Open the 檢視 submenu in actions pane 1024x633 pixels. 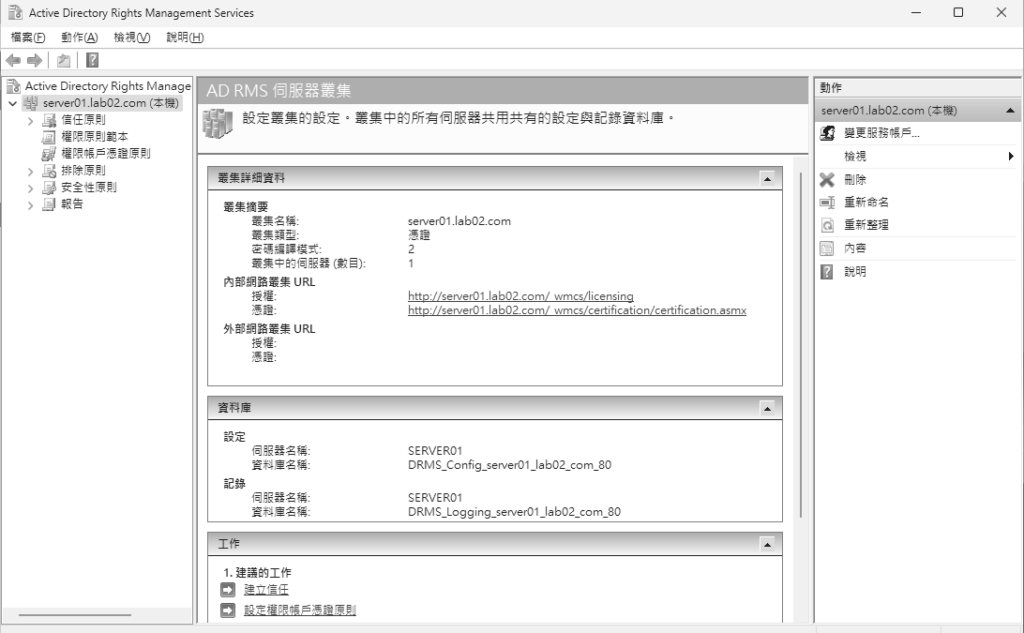(x=916, y=156)
